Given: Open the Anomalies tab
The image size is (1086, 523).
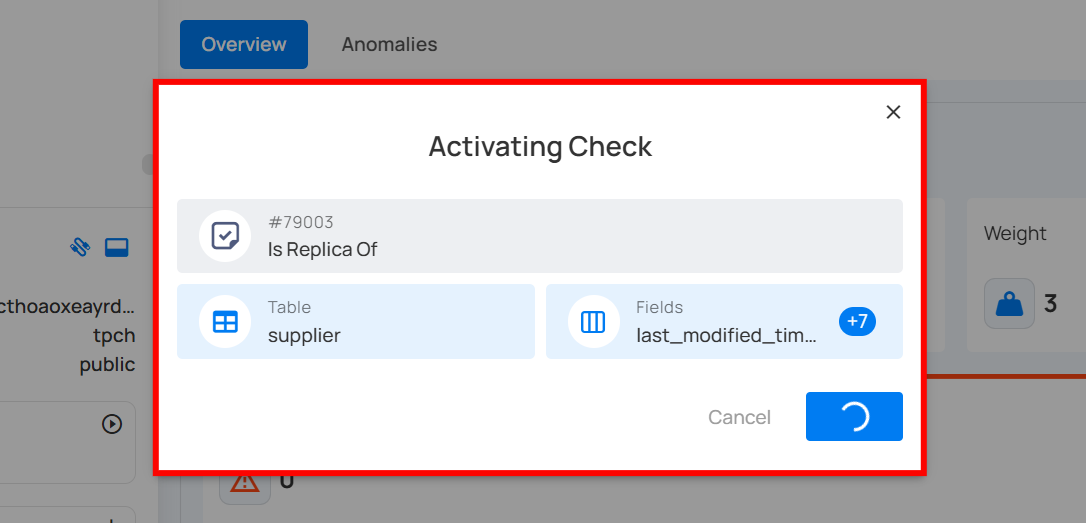Looking at the screenshot, I should coord(389,44).
